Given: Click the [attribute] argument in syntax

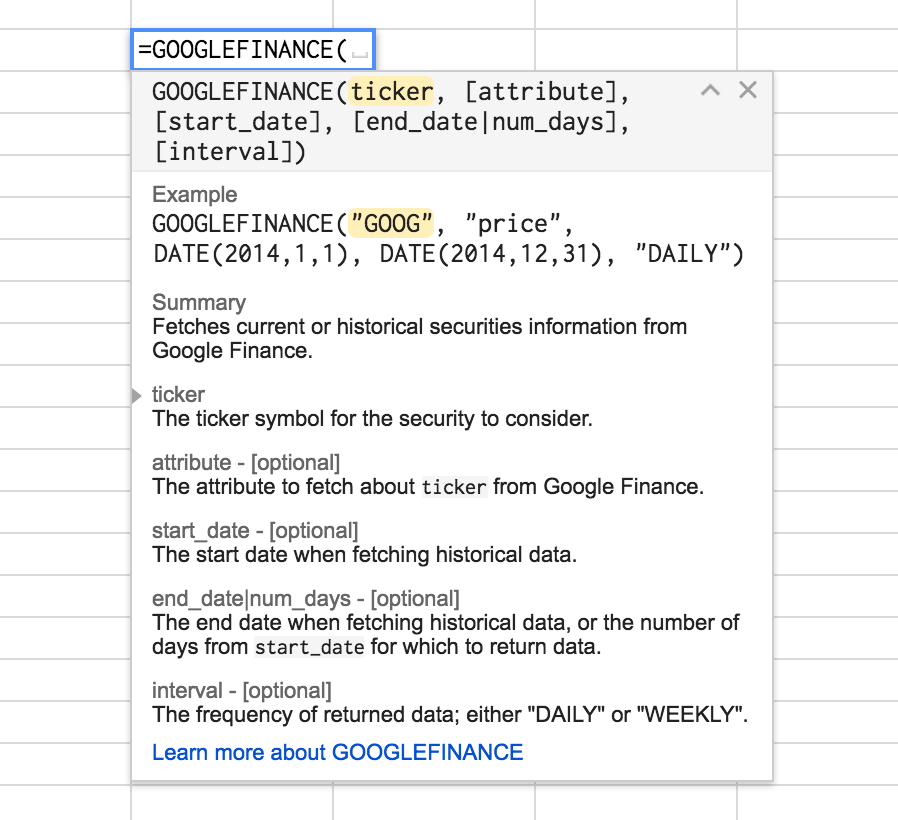Looking at the screenshot, I should [541, 92].
